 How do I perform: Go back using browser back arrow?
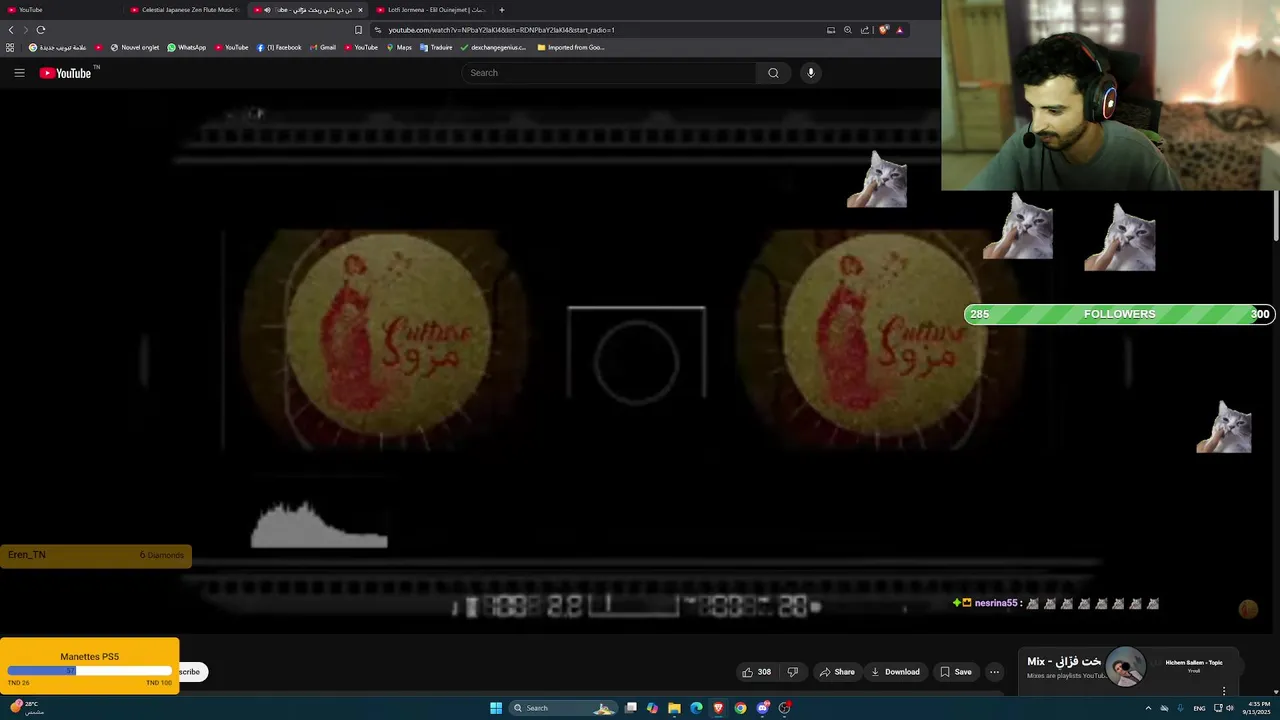[x=11, y=30]
